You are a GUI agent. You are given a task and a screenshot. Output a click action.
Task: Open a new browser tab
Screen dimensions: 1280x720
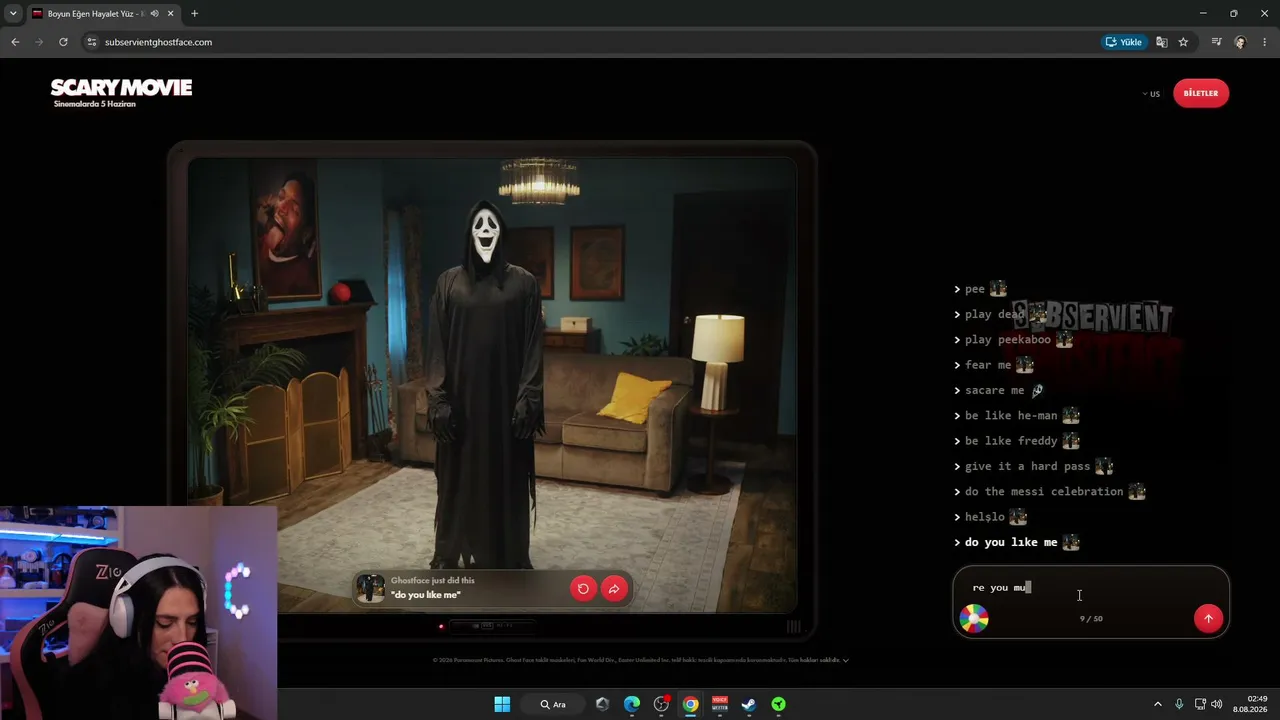(194, 14)
